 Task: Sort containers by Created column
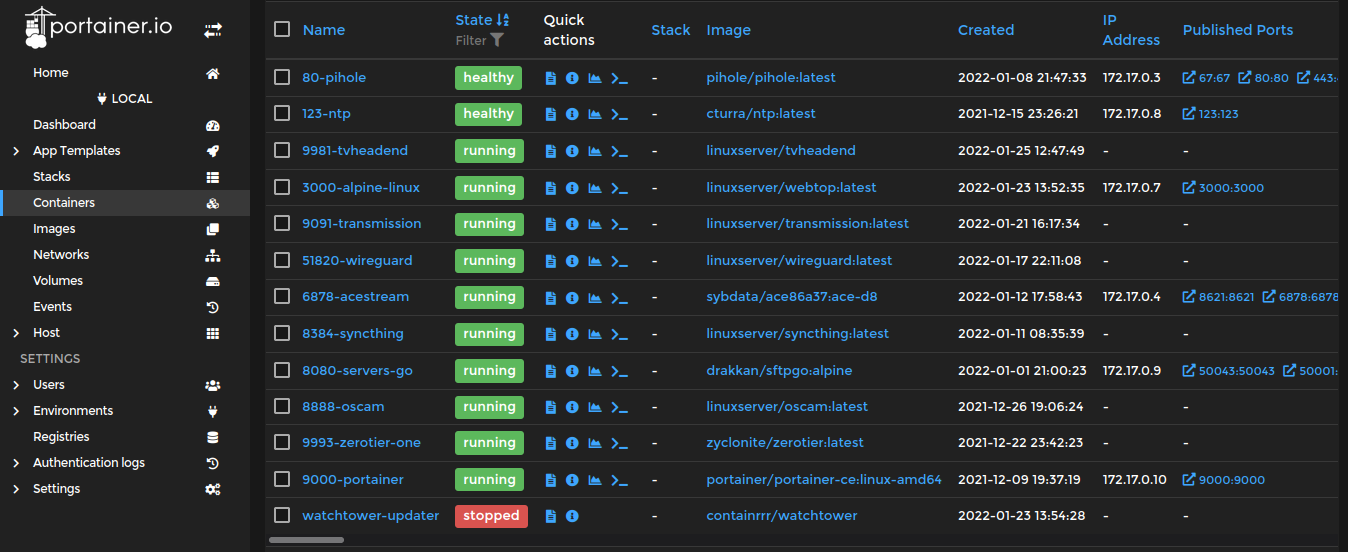(986, 30)
